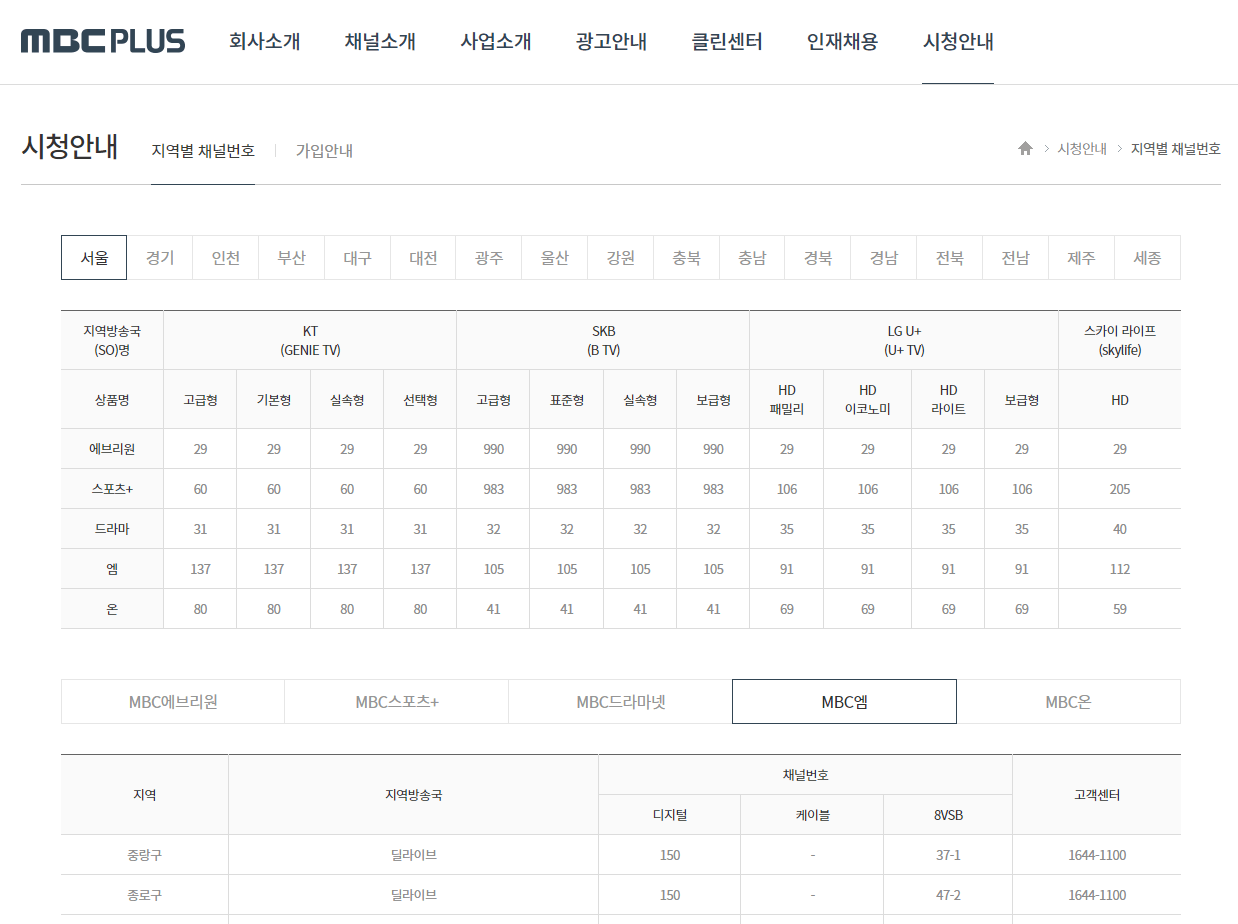Image resolution: width=1238 pixels, height=924 pixels.
Task: Select the 충남 region tab
Action: click(x=752, y=257)
